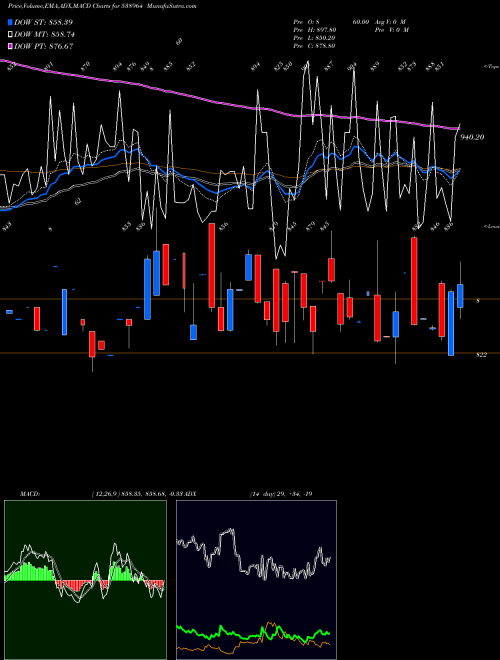Select the 'DOW PT: 876.67' legend text
The image size is (500, 660).
point(44,46)
